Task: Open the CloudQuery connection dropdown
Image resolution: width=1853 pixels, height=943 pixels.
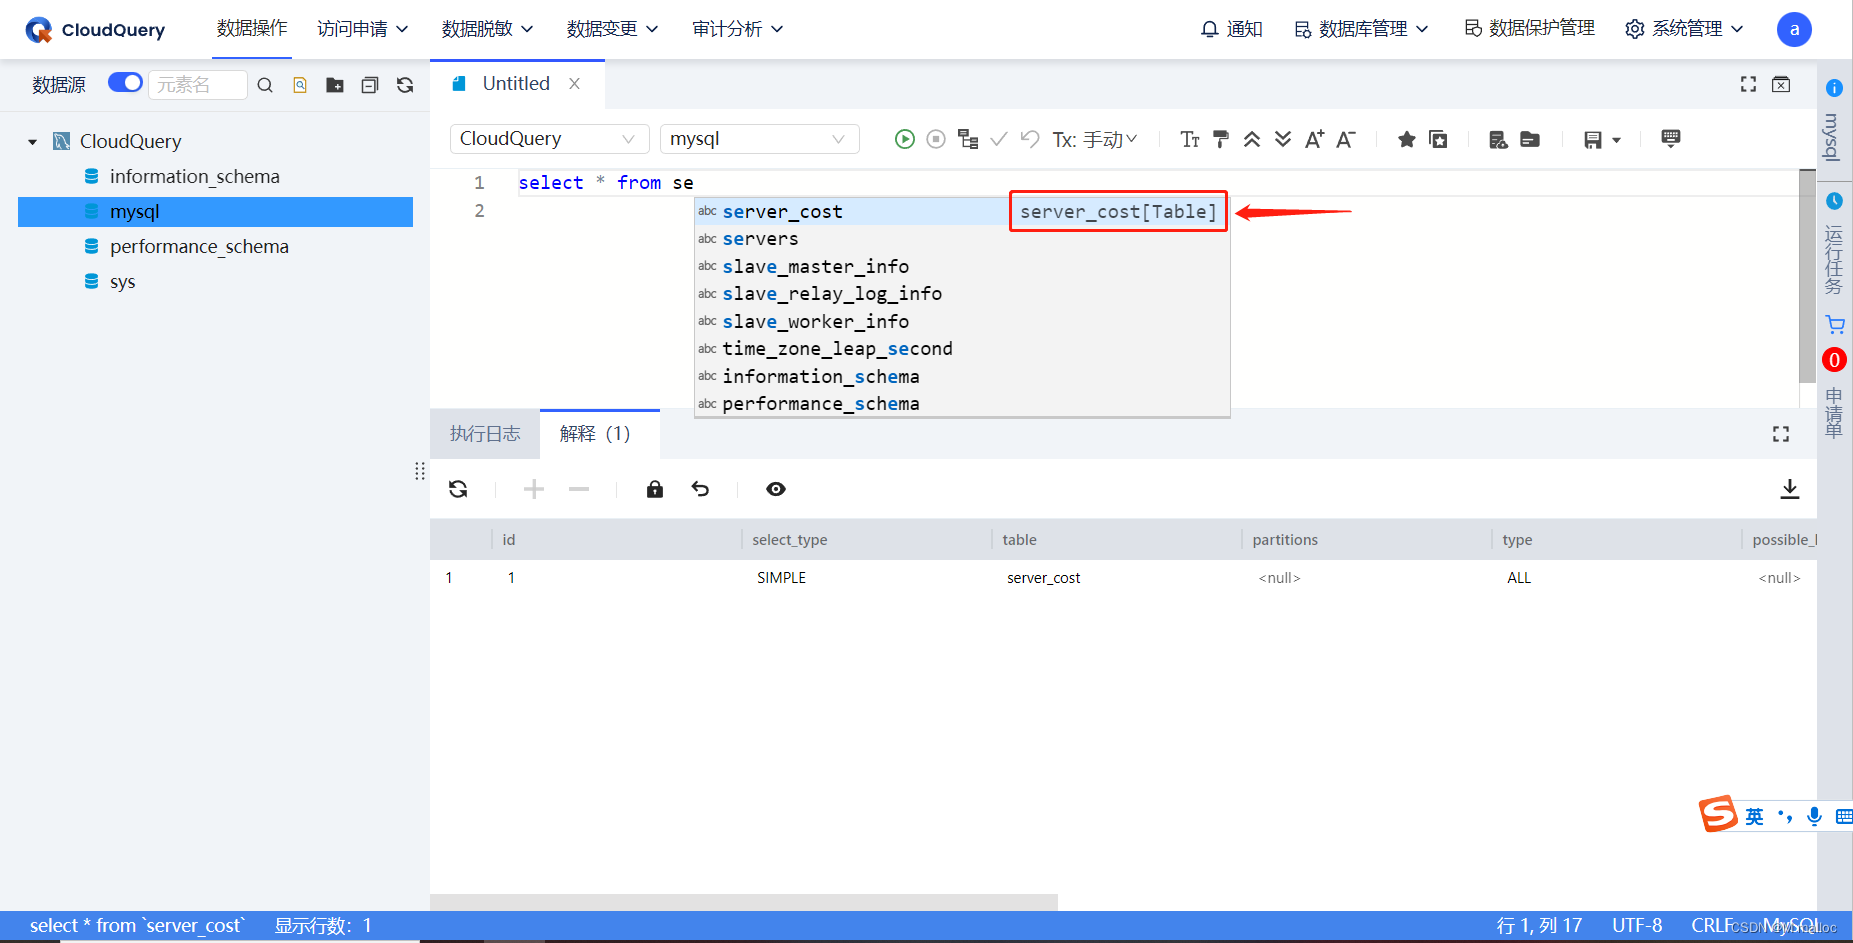Action: [549, 139]
